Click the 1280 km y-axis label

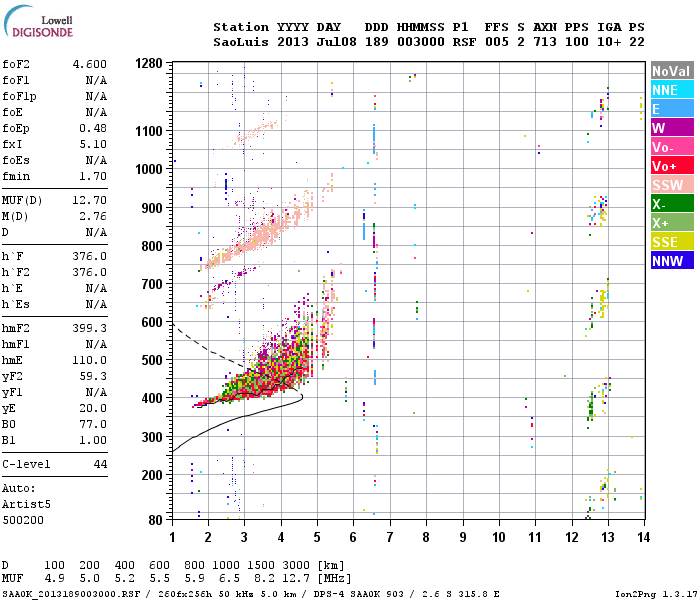149,64
